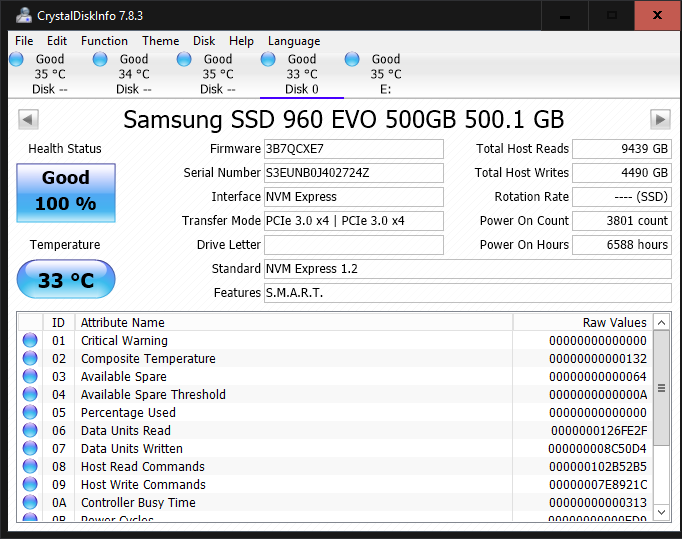This screenshot has width=682, height=539.
Task: Click the Good 100 % health status button
Action: pos(66,193)
